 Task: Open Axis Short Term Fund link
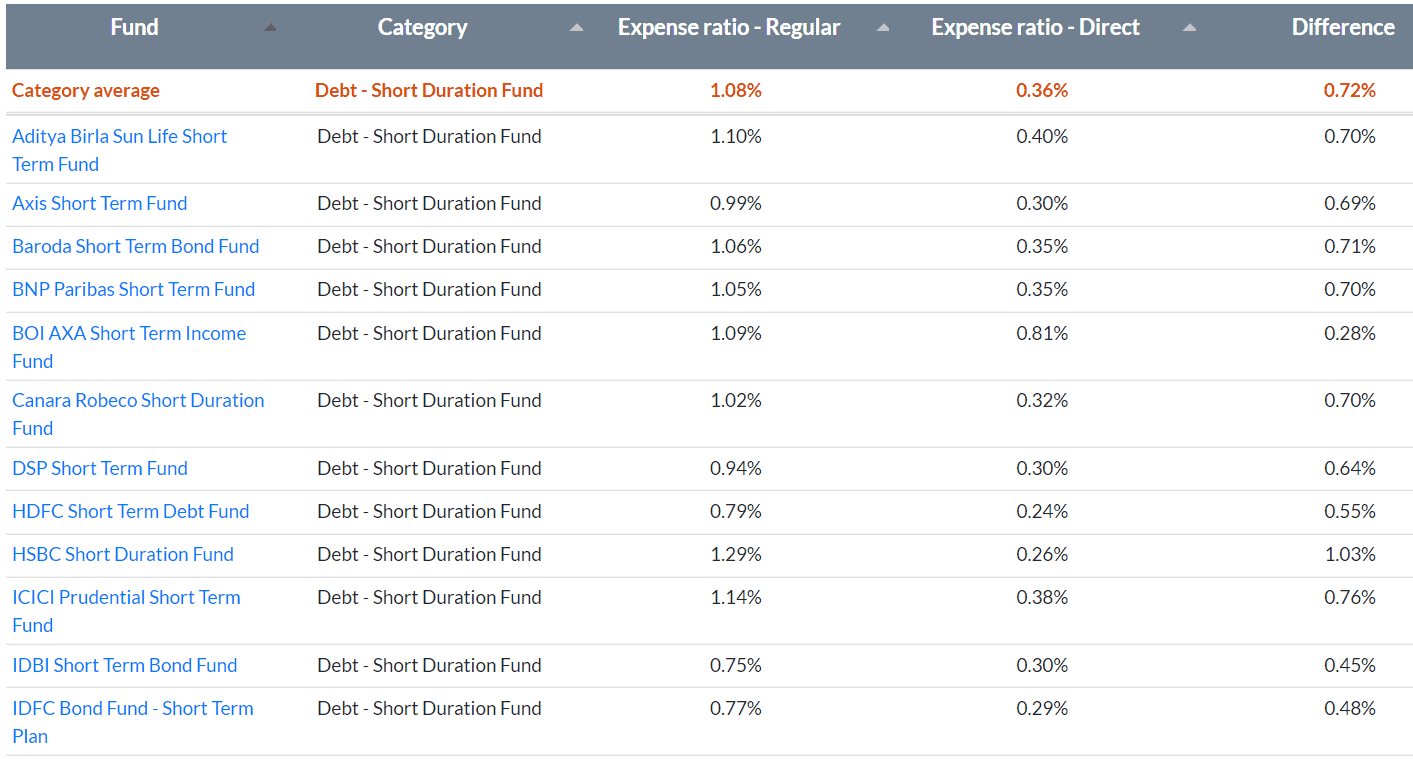coord(100,203)
